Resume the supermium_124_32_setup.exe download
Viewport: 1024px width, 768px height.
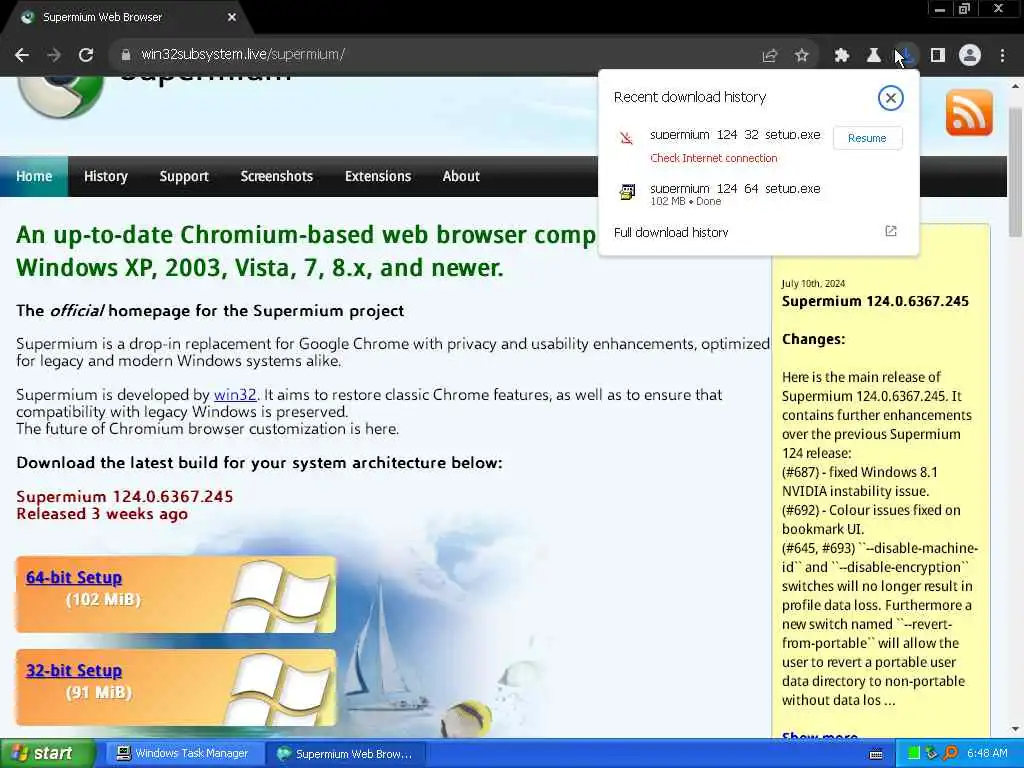click(867, 138)
